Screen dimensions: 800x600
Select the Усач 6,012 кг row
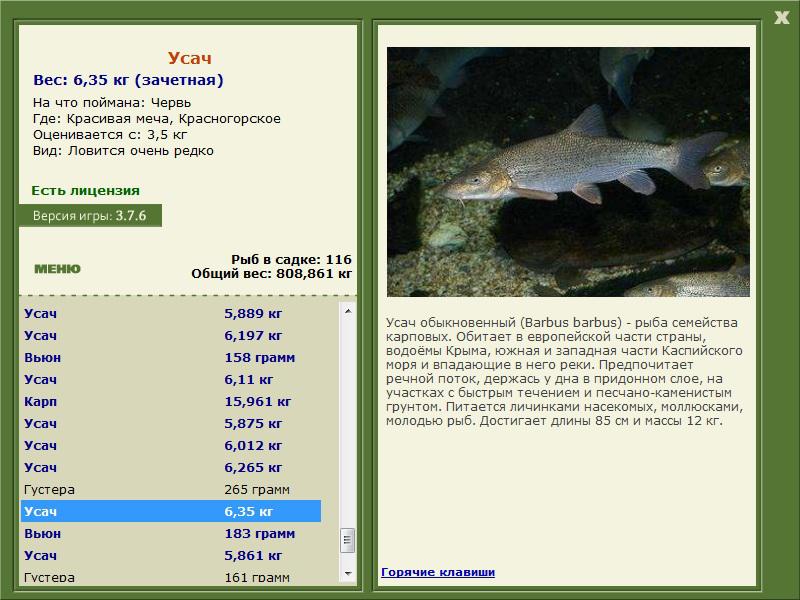[171, 445]
